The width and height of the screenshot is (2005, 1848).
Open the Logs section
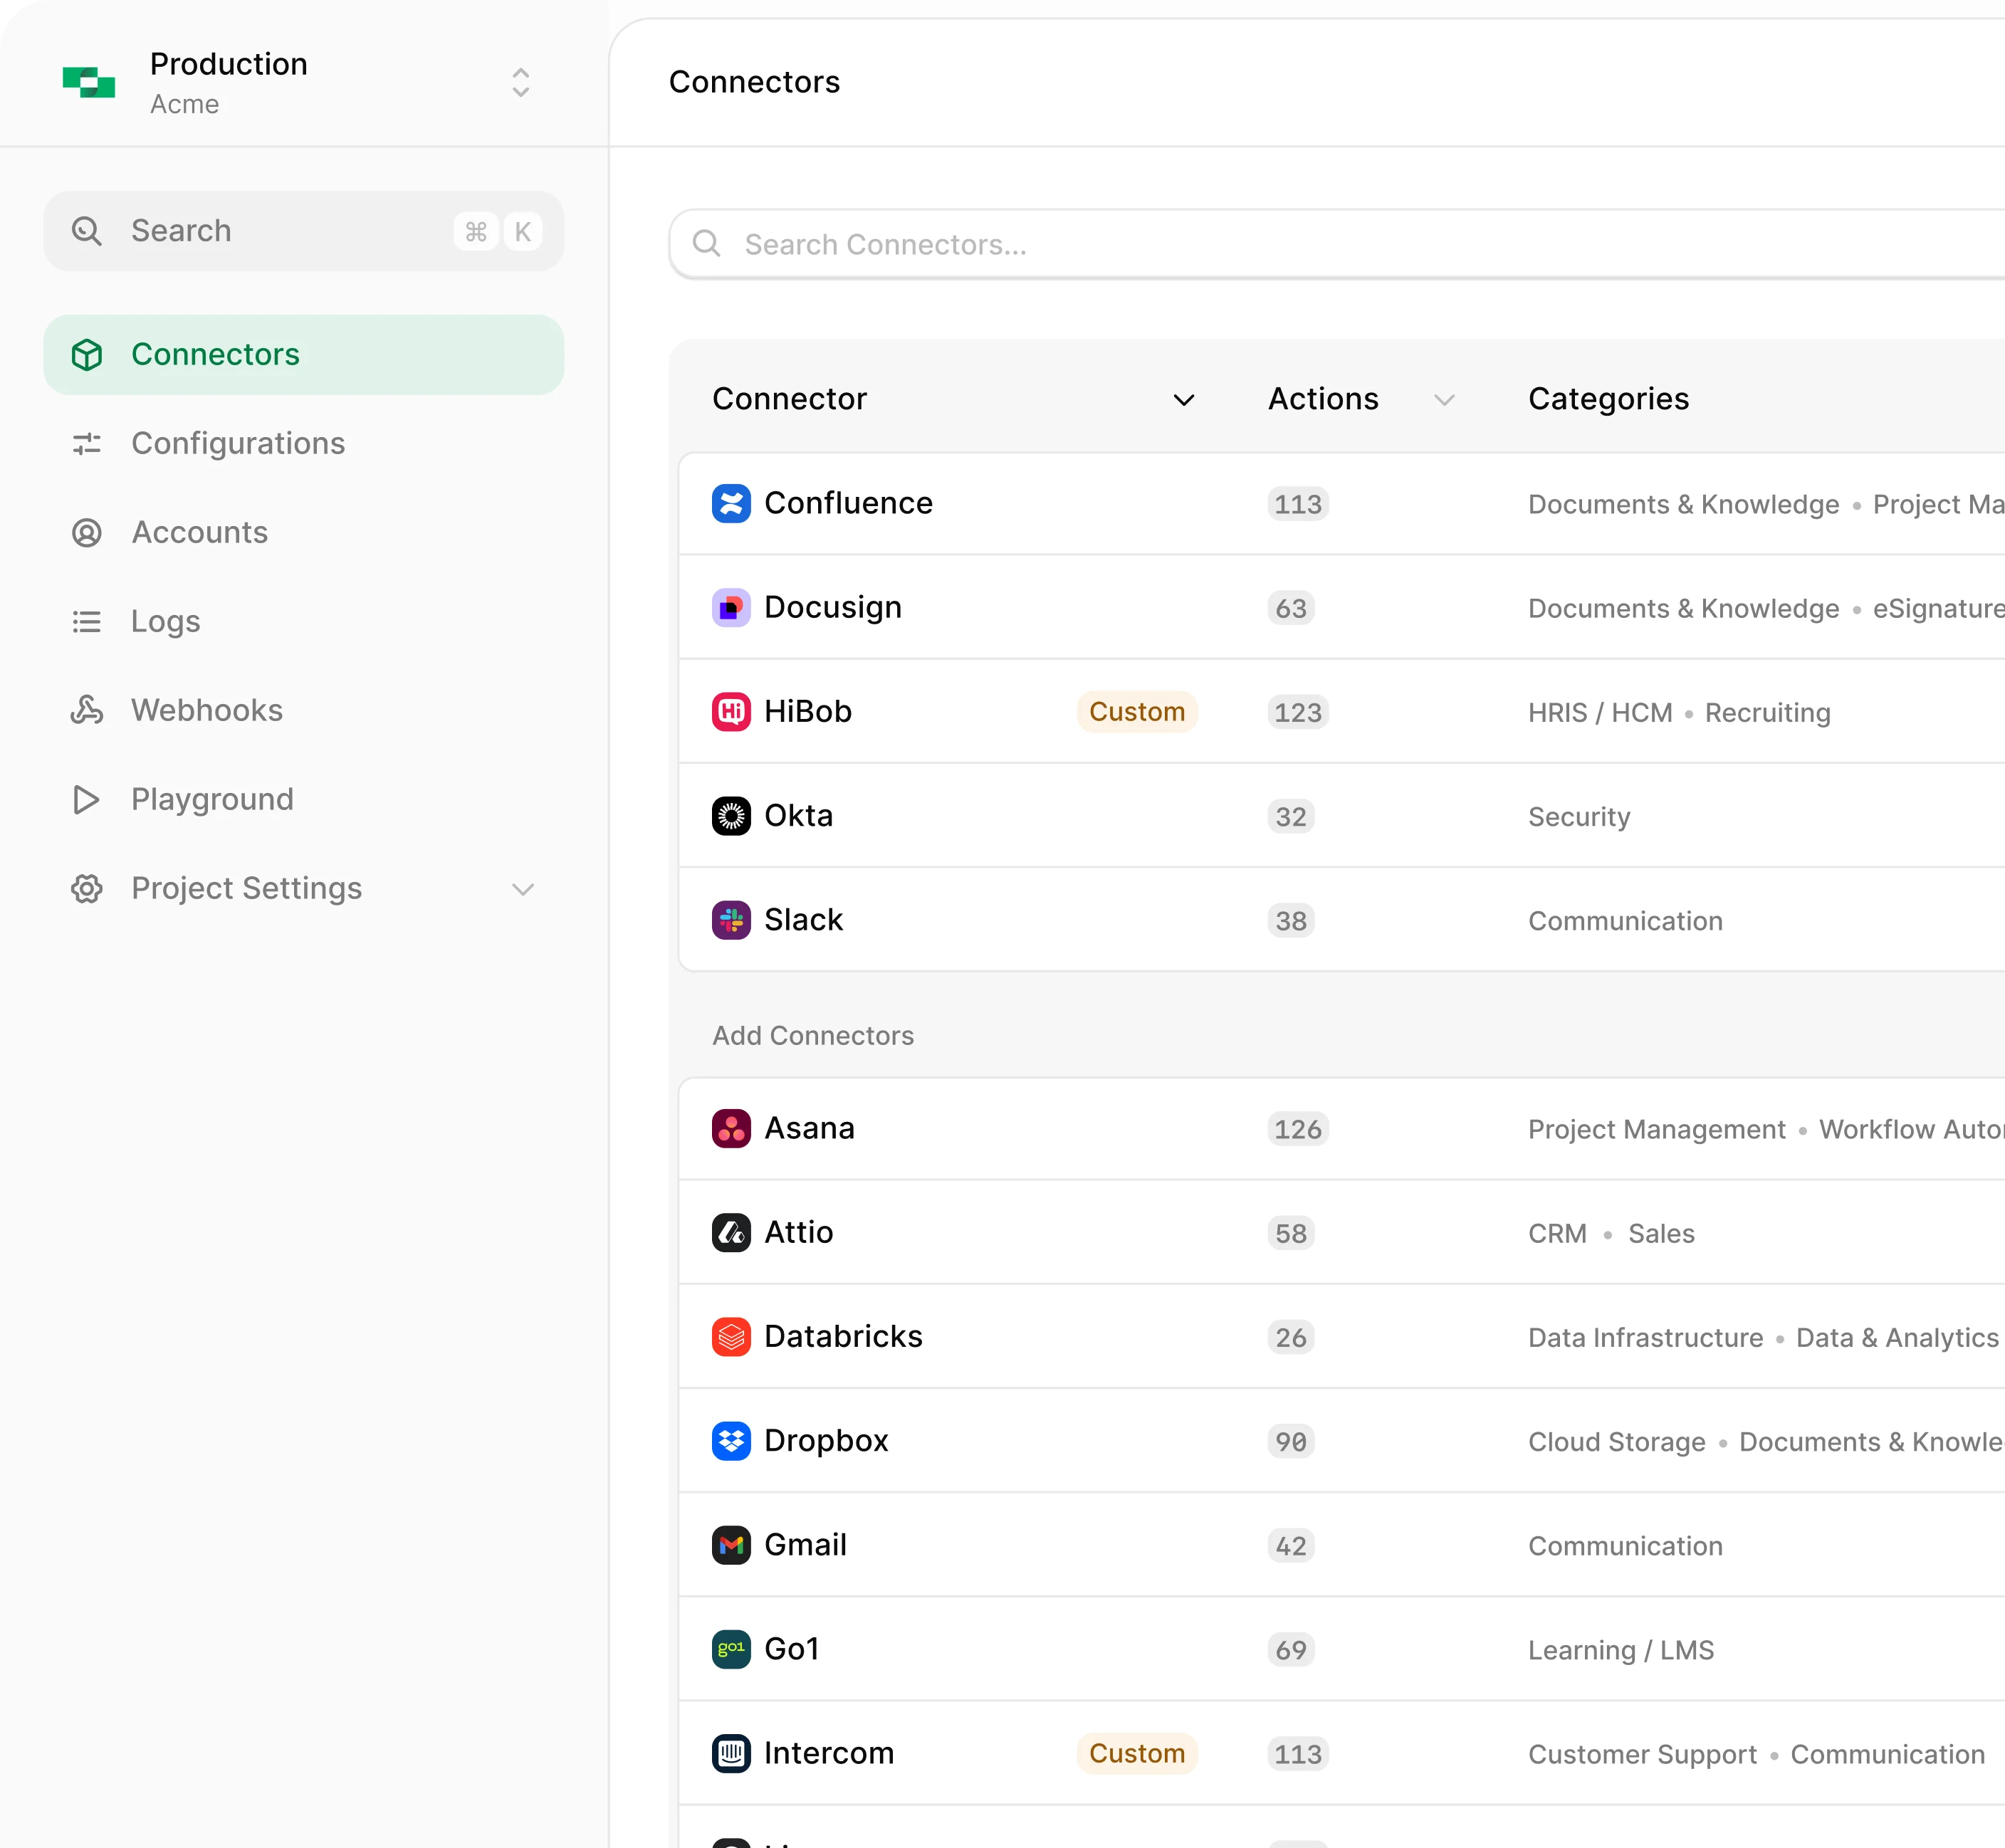pos(303,622)
